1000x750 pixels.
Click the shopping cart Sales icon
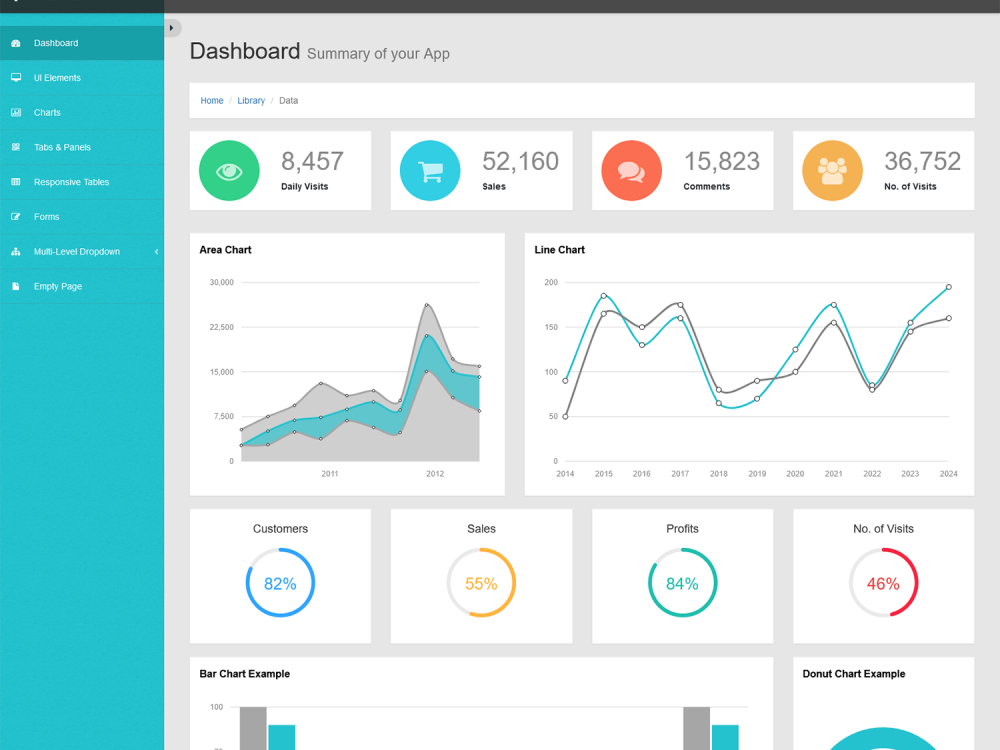click(430, 170)
